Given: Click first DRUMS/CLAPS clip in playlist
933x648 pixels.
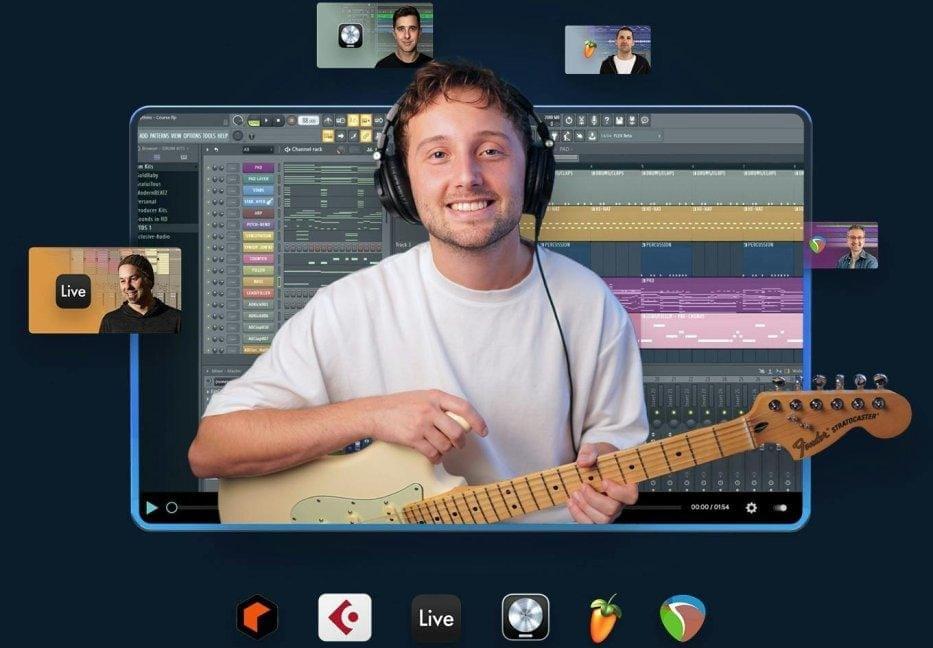Looking at the screenshot, I should click(x=571, y=187).
